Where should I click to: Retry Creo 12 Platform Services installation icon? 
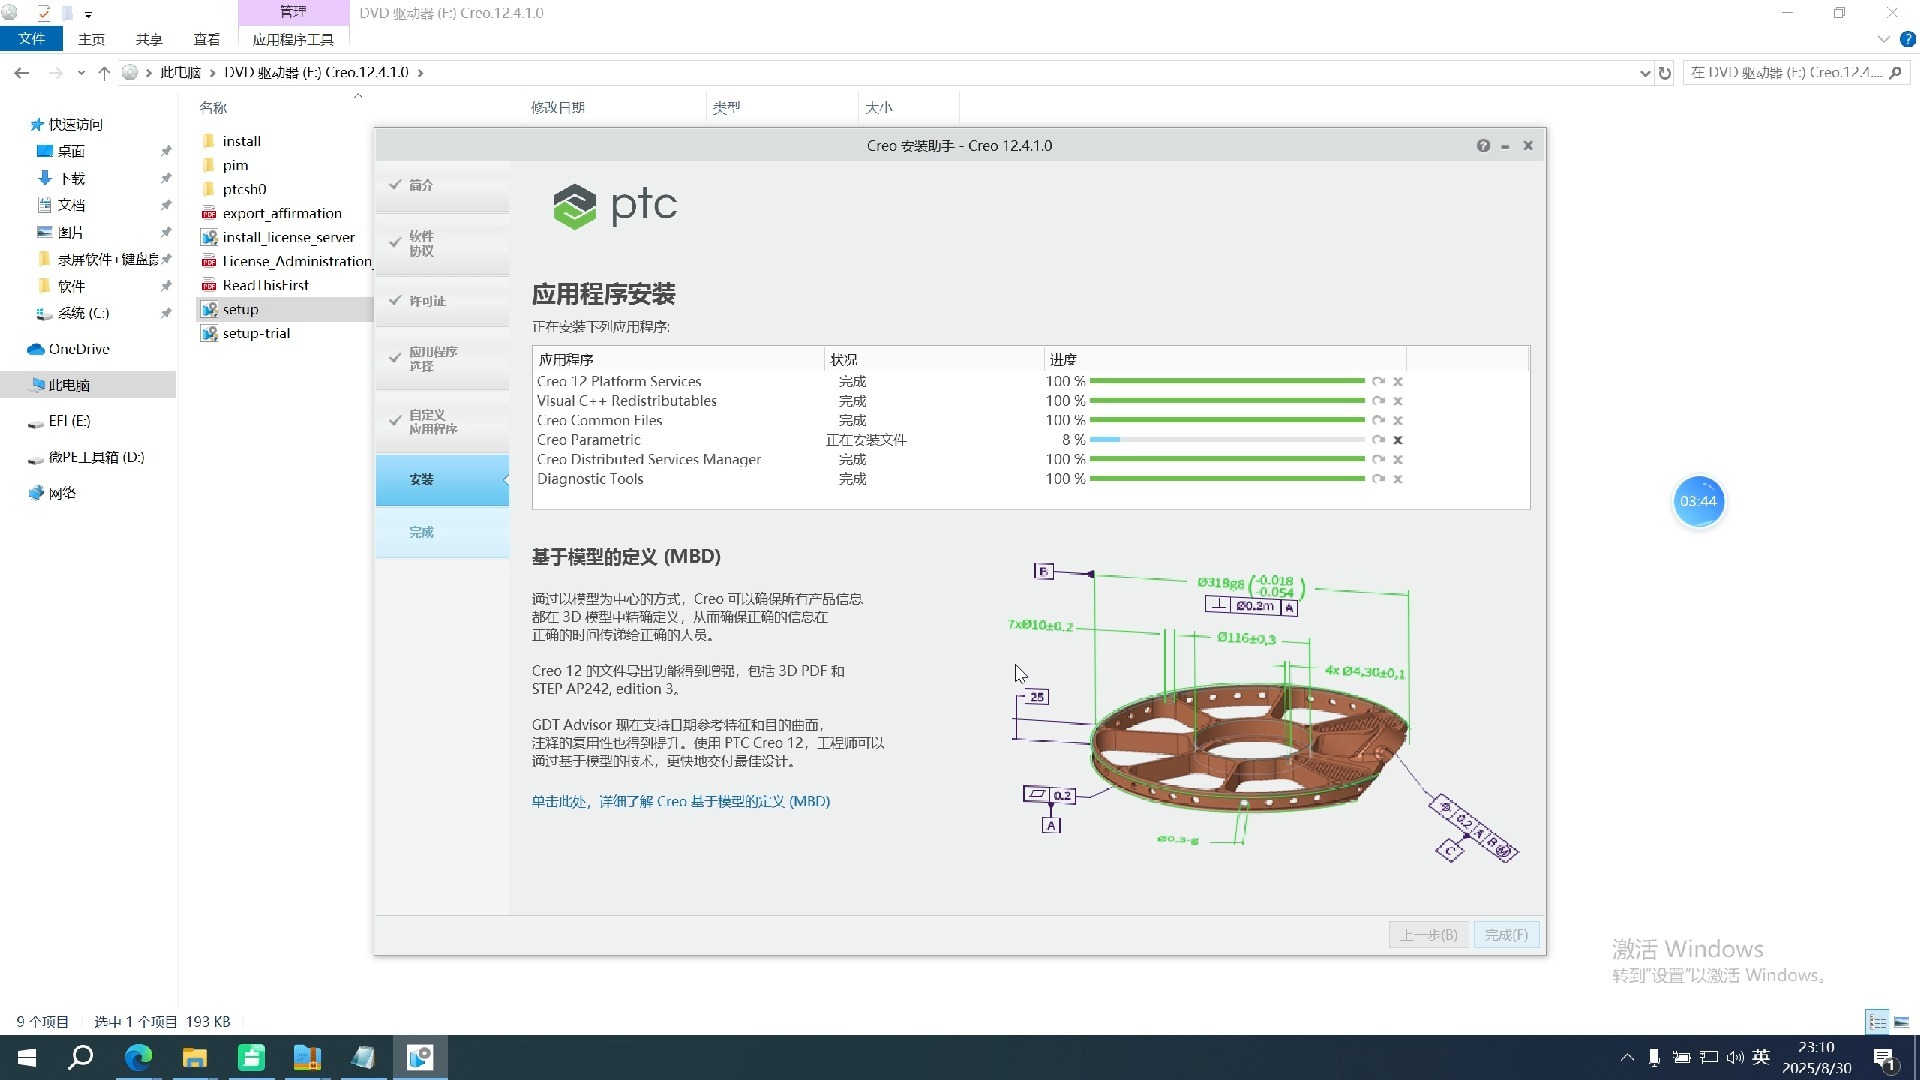coord(1378,381)
